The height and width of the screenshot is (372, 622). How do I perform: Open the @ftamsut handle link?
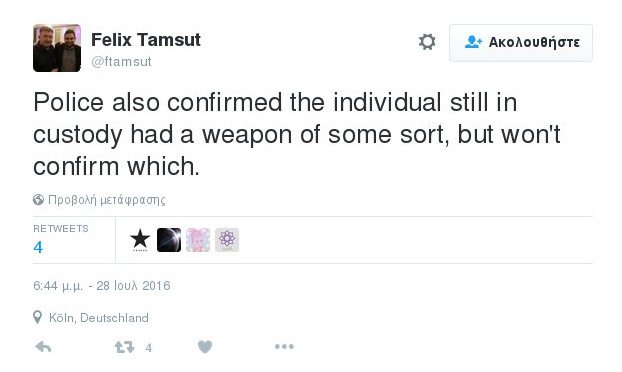click(121, 61)
